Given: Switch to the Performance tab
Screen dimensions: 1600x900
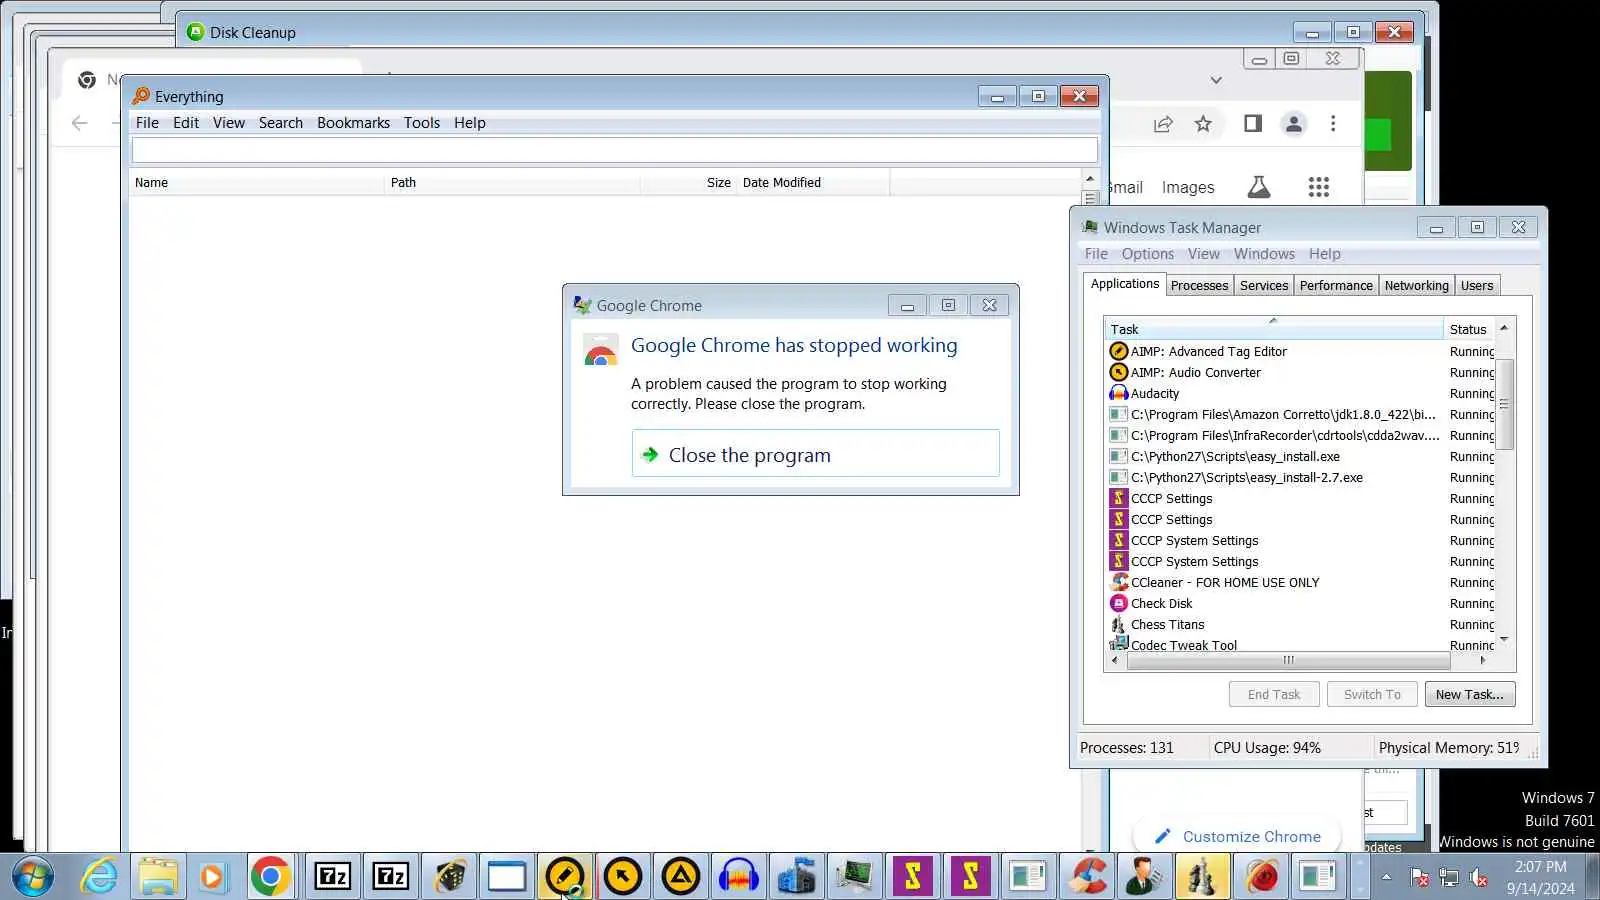Looking at the screenshot, I should 1336,286.
